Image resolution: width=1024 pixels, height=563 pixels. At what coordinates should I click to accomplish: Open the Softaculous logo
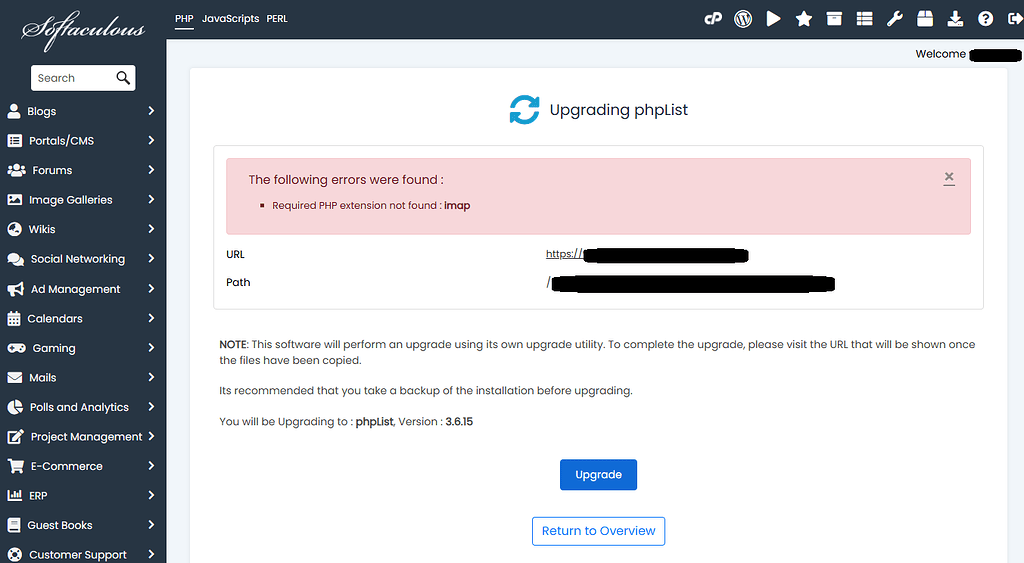[x=83, y=30]
